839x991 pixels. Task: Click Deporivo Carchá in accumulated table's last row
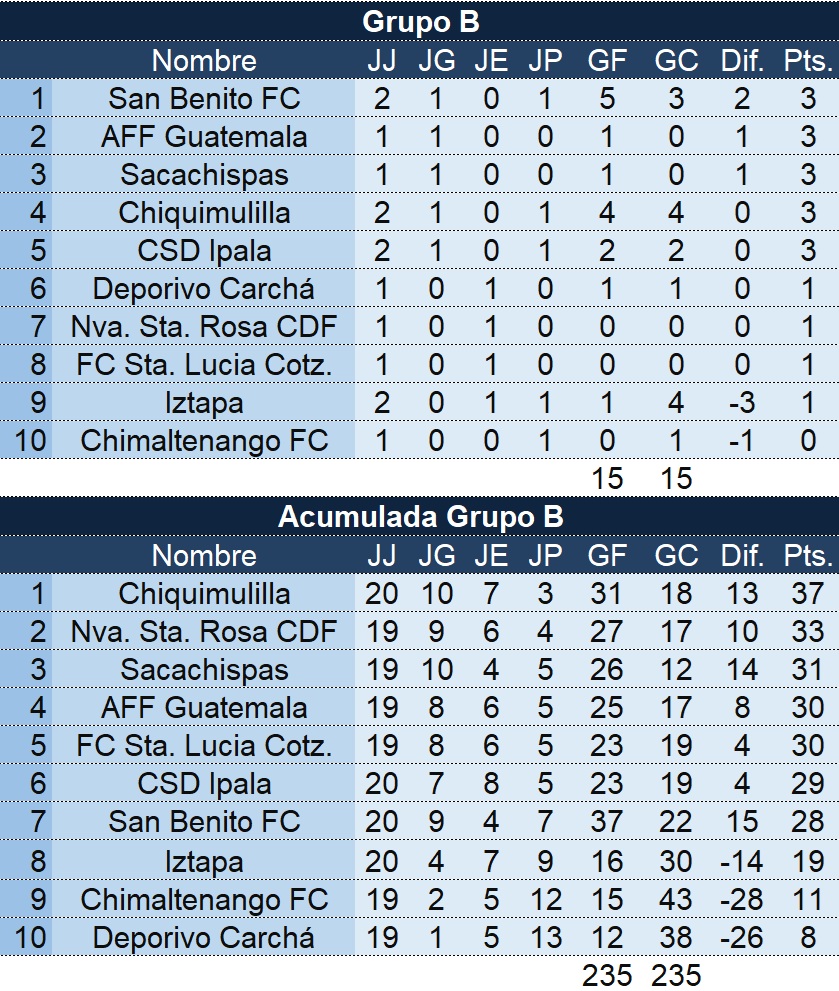coord(204,937)
